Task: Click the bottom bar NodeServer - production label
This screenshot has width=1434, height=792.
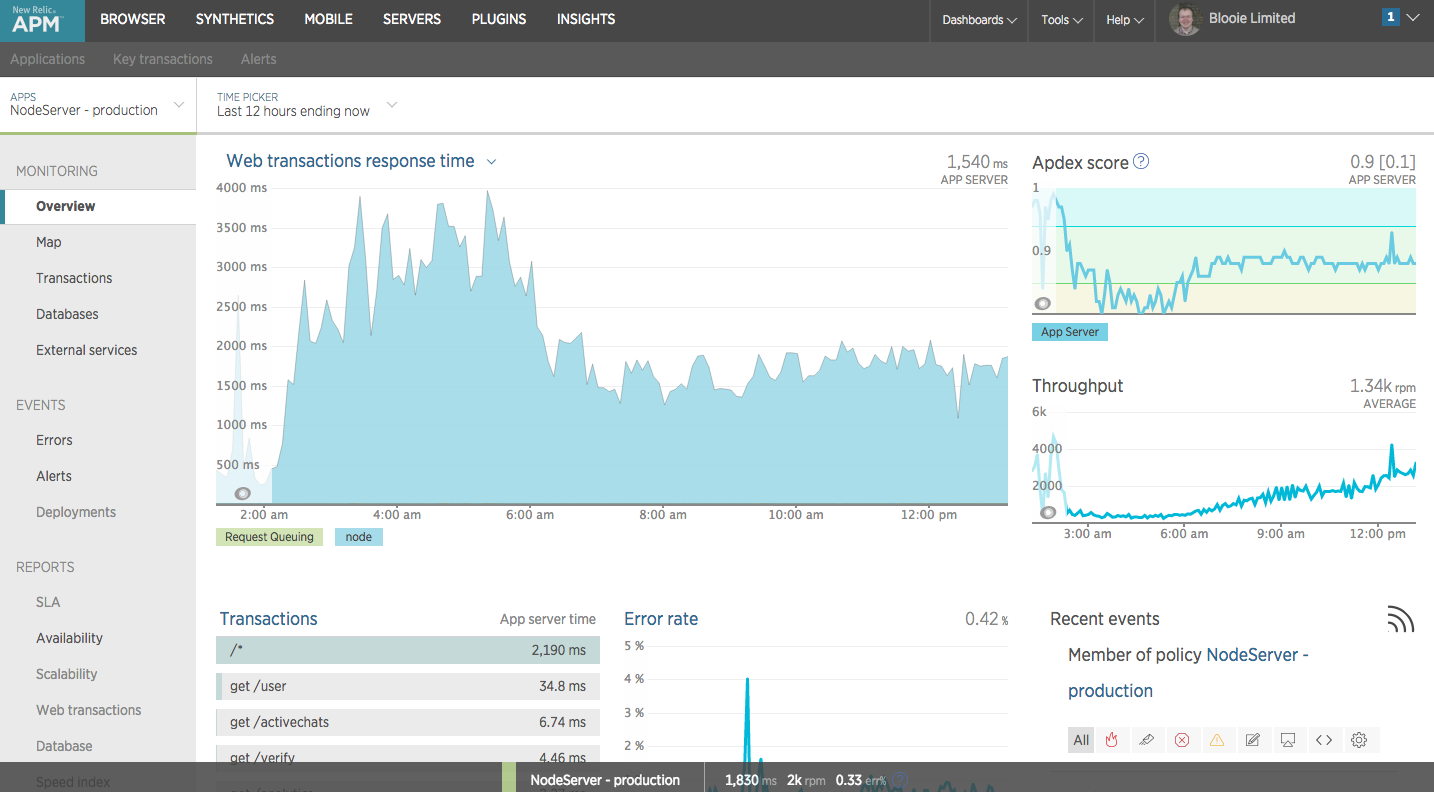Action: click(x=605, y=780)
